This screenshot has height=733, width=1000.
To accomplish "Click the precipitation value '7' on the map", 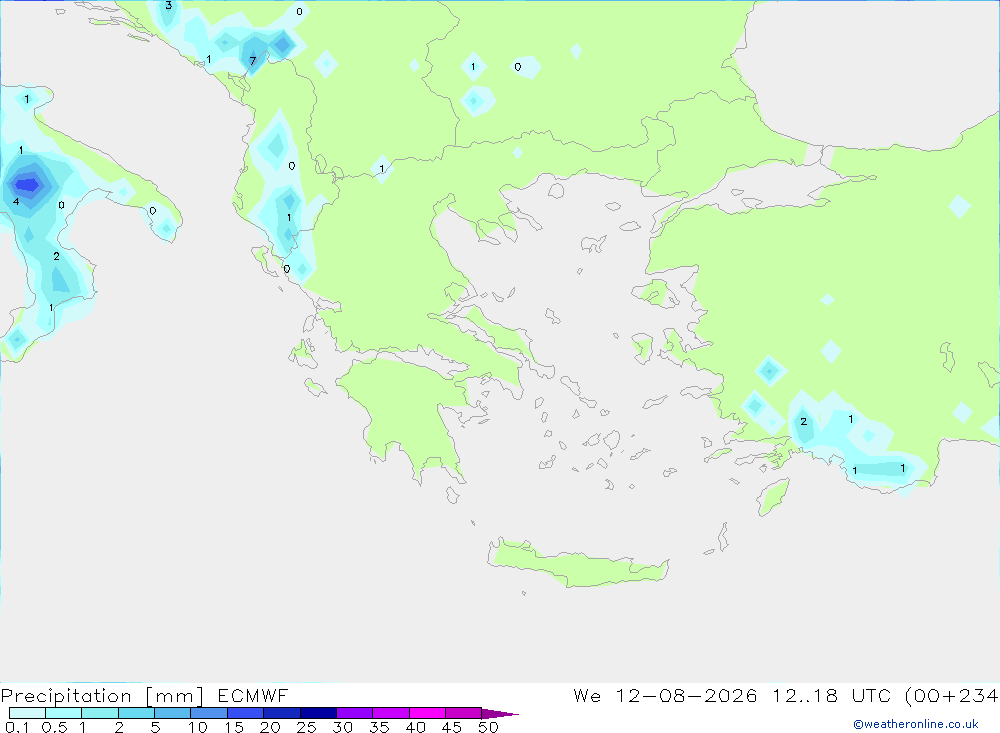I will (253, 61).
